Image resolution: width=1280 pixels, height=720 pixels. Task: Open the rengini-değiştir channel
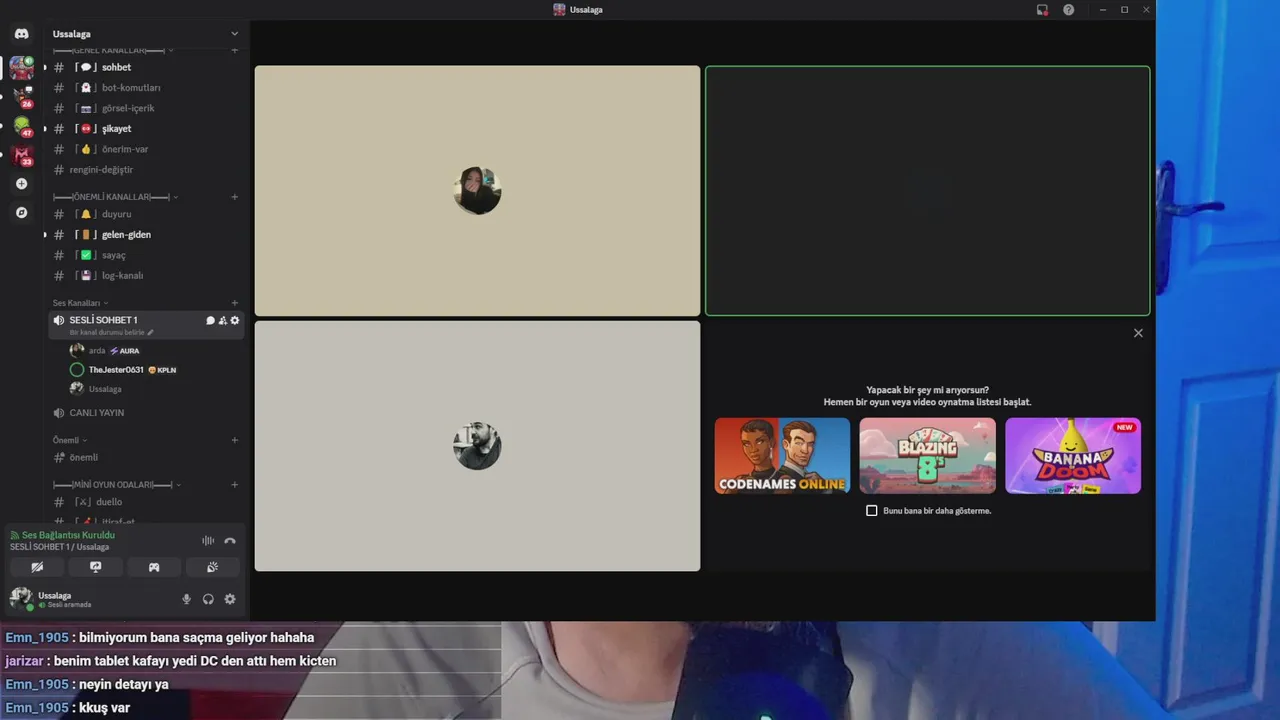pyautogui.click(x=146, y=170)
